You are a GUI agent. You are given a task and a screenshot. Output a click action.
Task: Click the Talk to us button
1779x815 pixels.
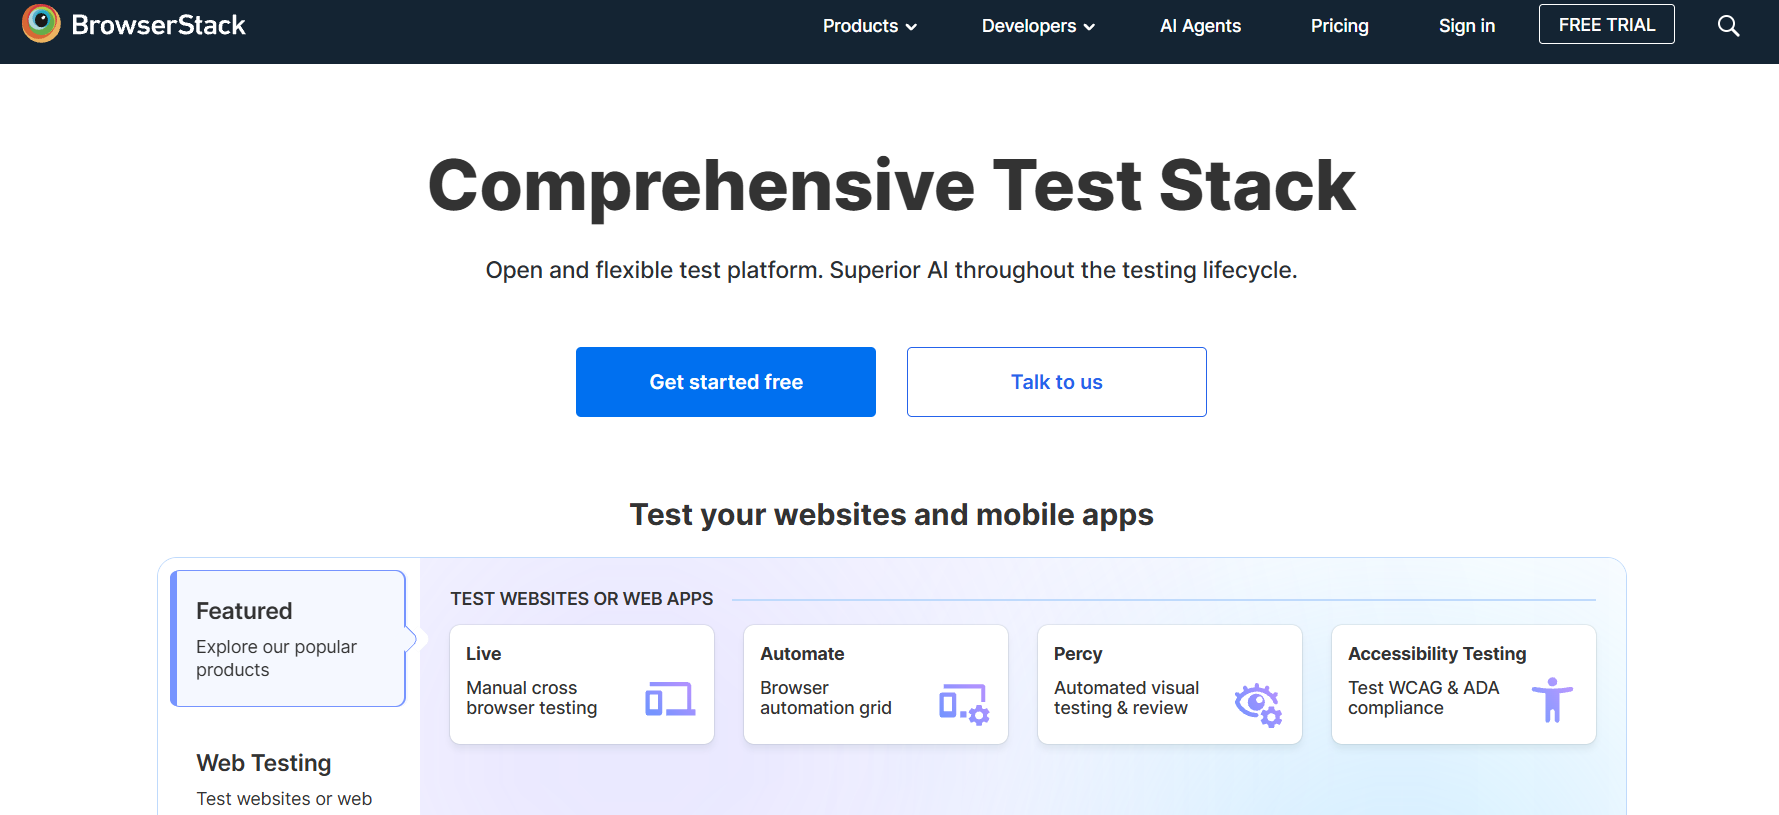1056,382
